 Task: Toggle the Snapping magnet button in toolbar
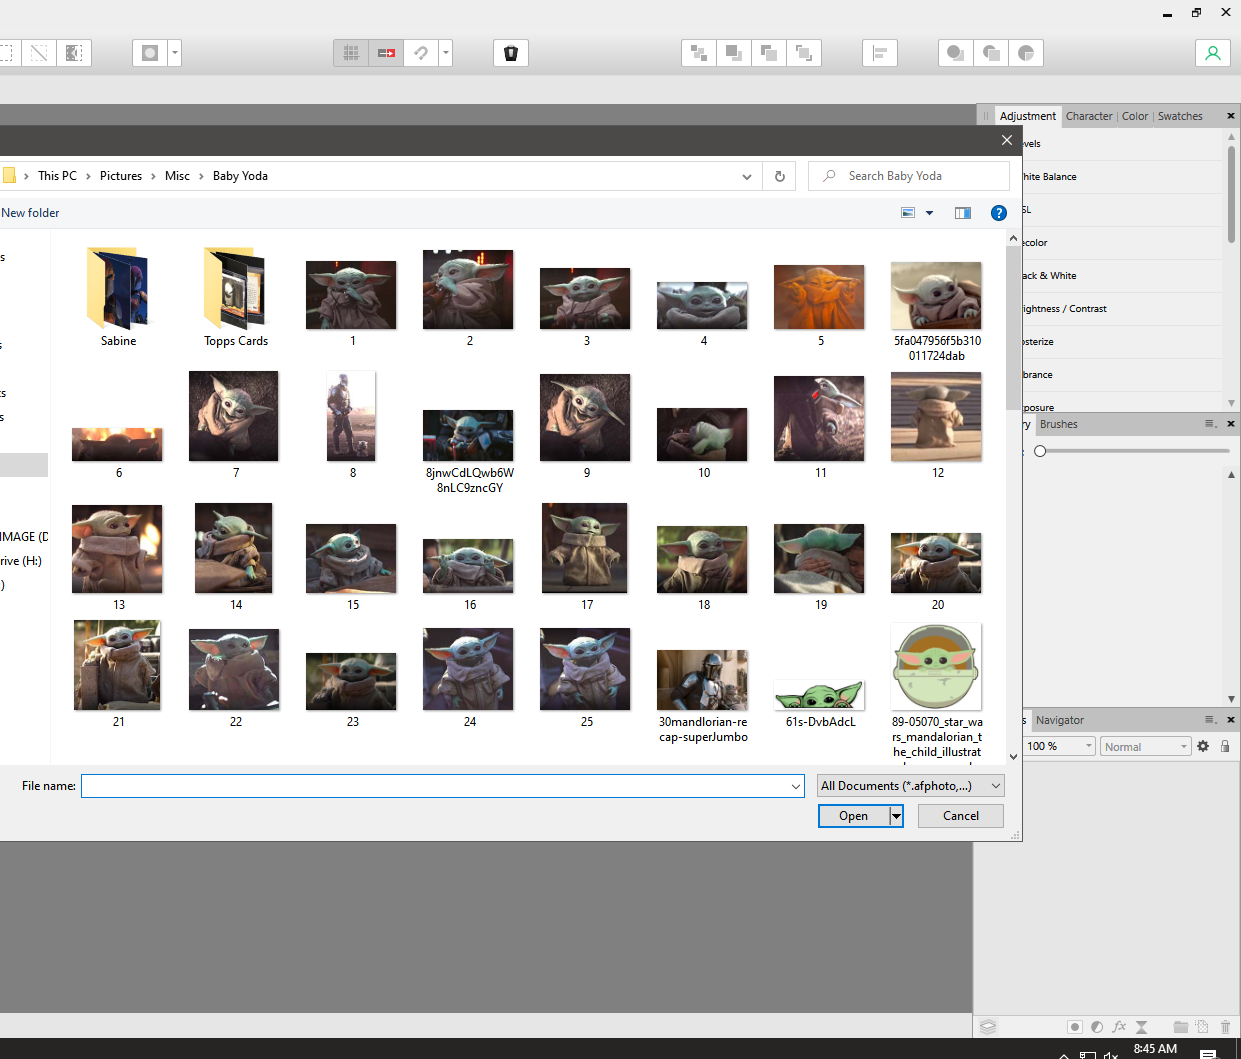coord(421,53)
